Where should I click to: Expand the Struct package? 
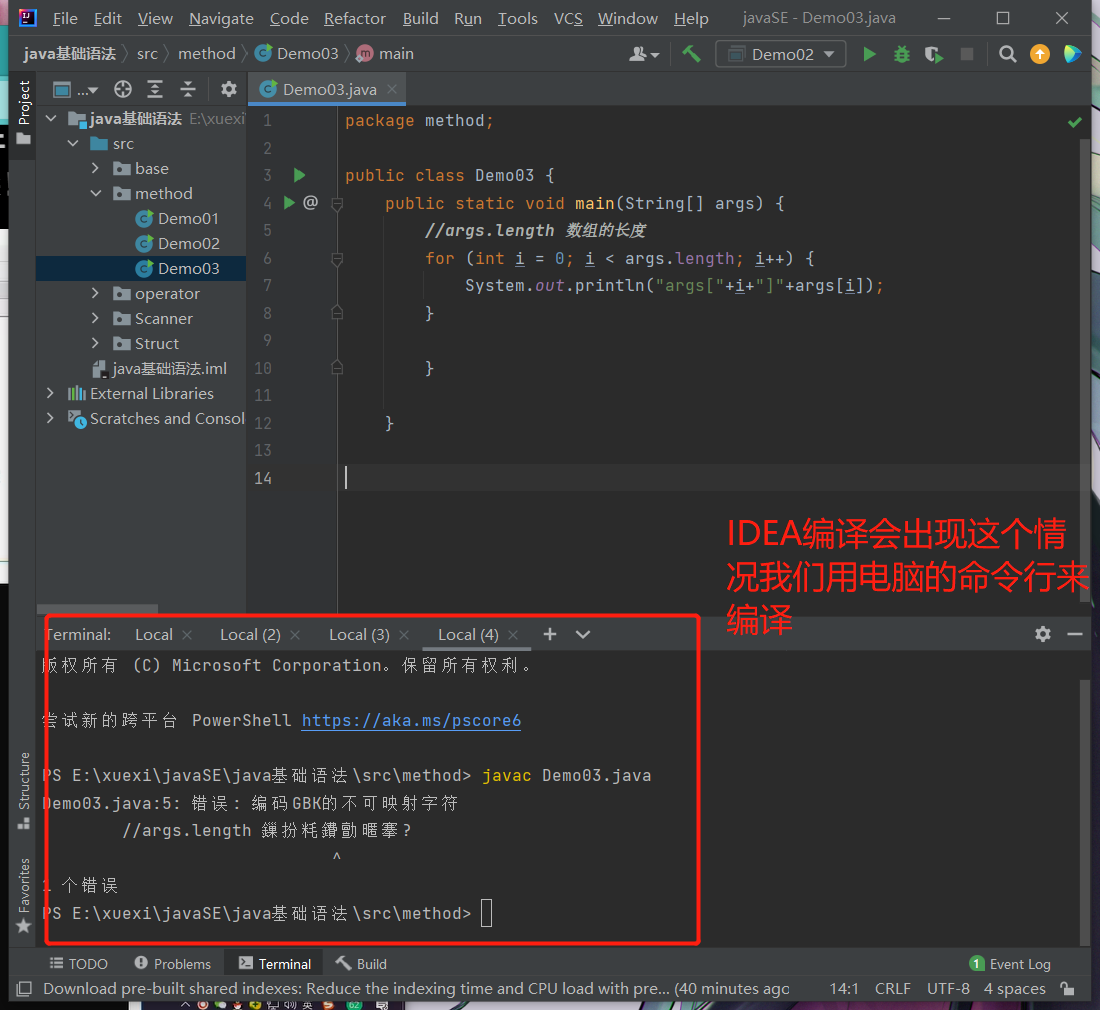coord(95,343)
